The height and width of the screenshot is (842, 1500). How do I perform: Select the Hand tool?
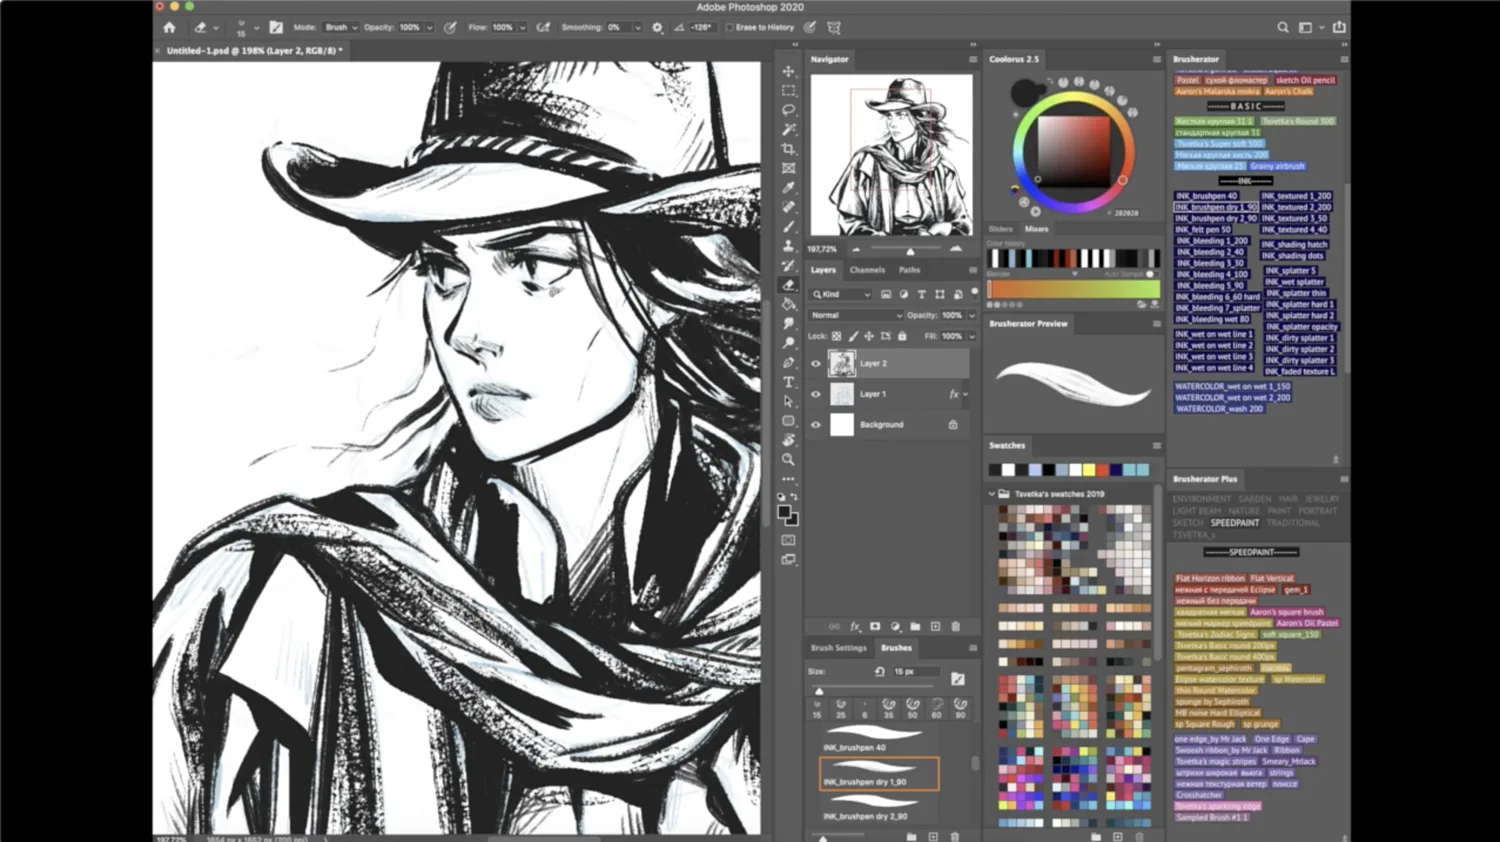point(788,440)
